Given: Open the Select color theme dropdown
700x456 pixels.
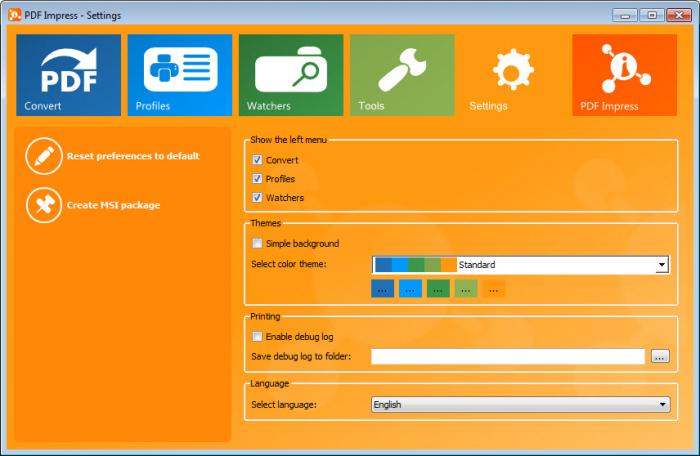Looking at the screenshot, I should [x=521, y=265].
